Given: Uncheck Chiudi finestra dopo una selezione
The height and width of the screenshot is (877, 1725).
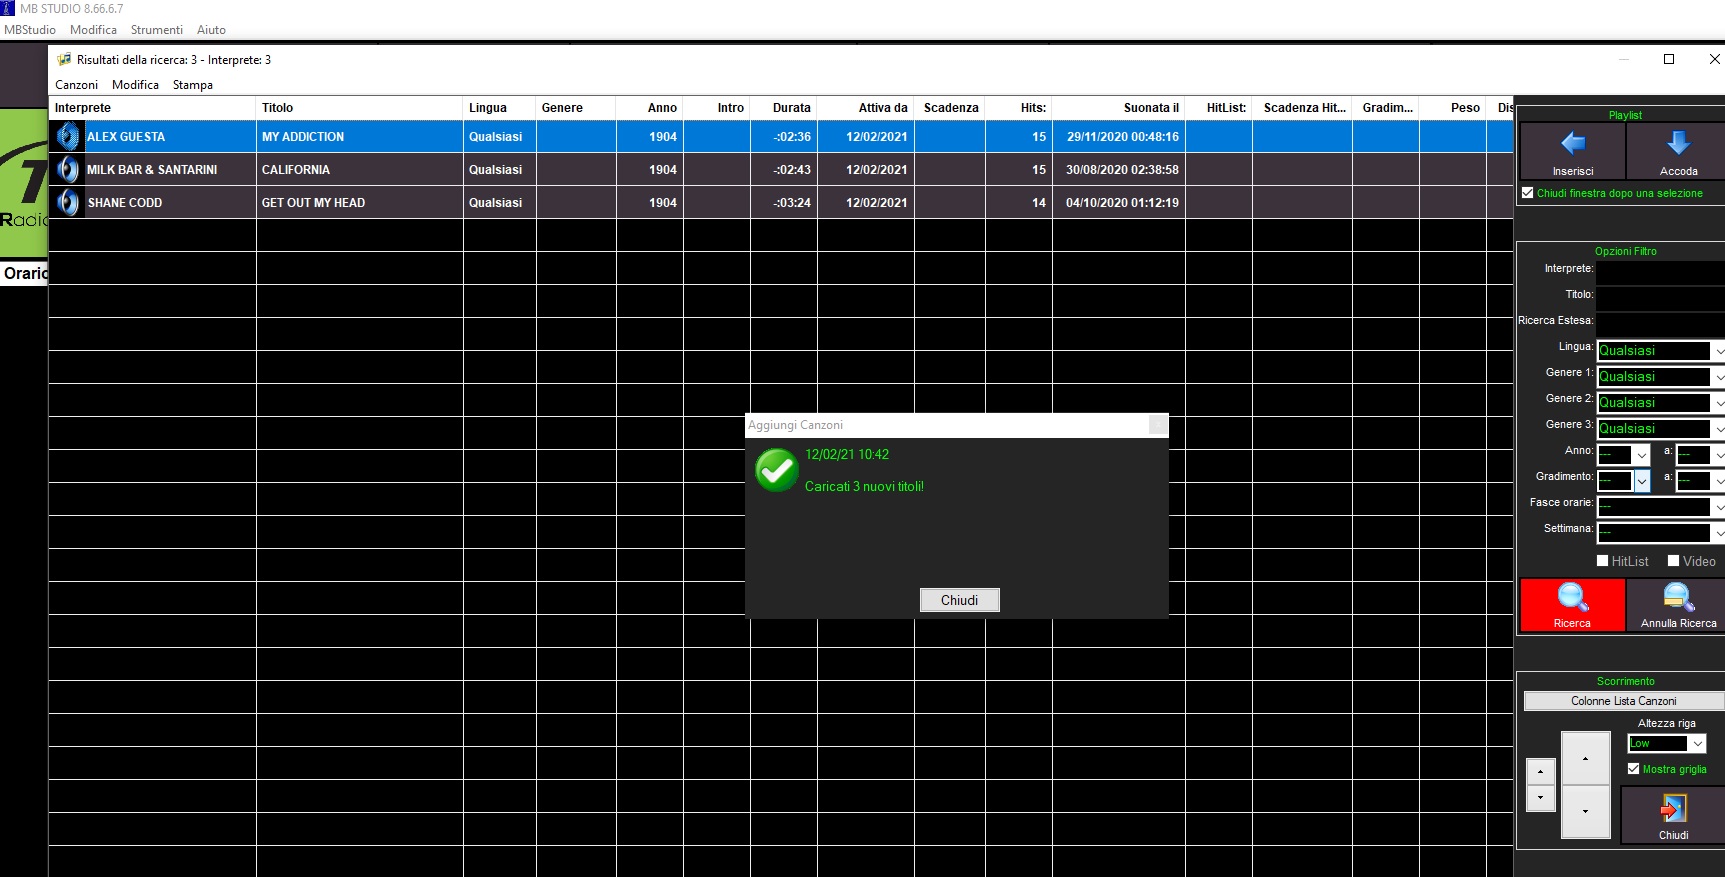Looking at the screenshot, I should point(1527,193).
